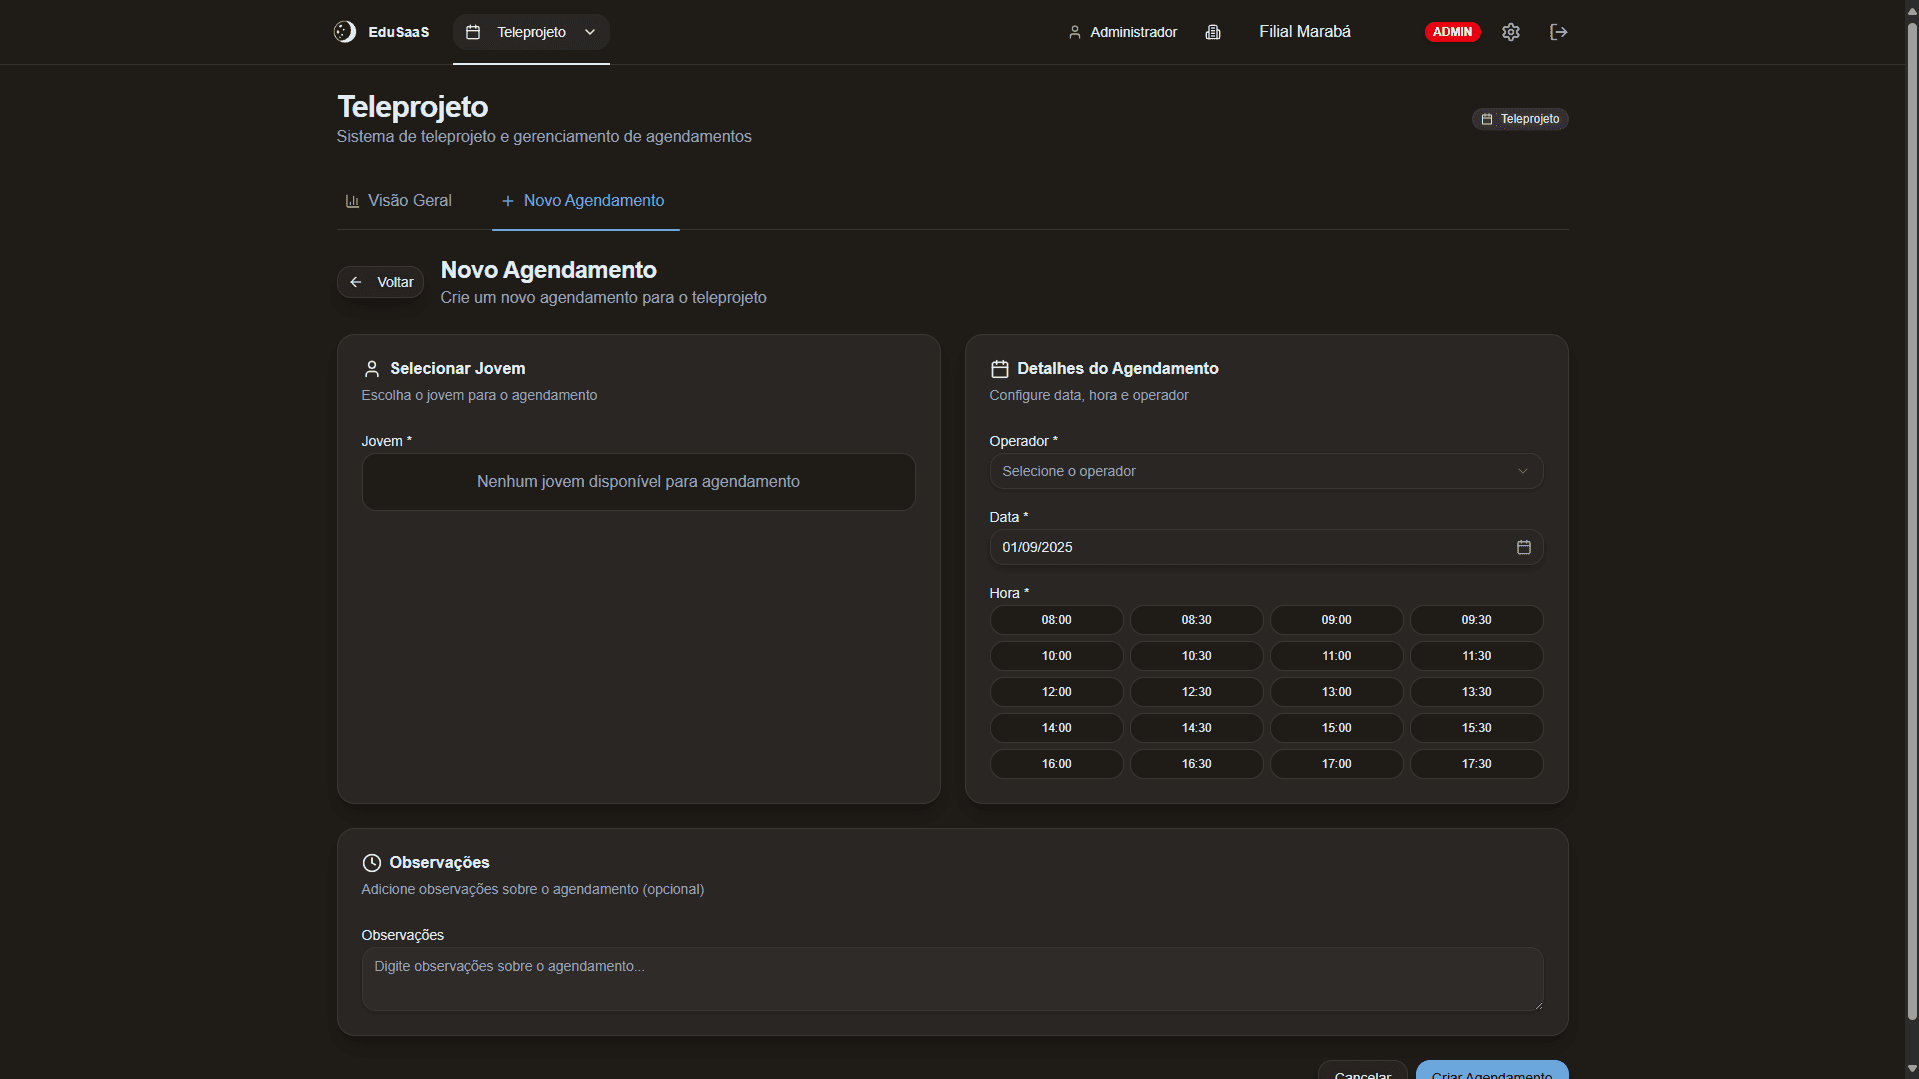The height and width of the screenshot is (1079, 1919).
Task: Click the red ADMIN badge
Action: point(1452,32)
